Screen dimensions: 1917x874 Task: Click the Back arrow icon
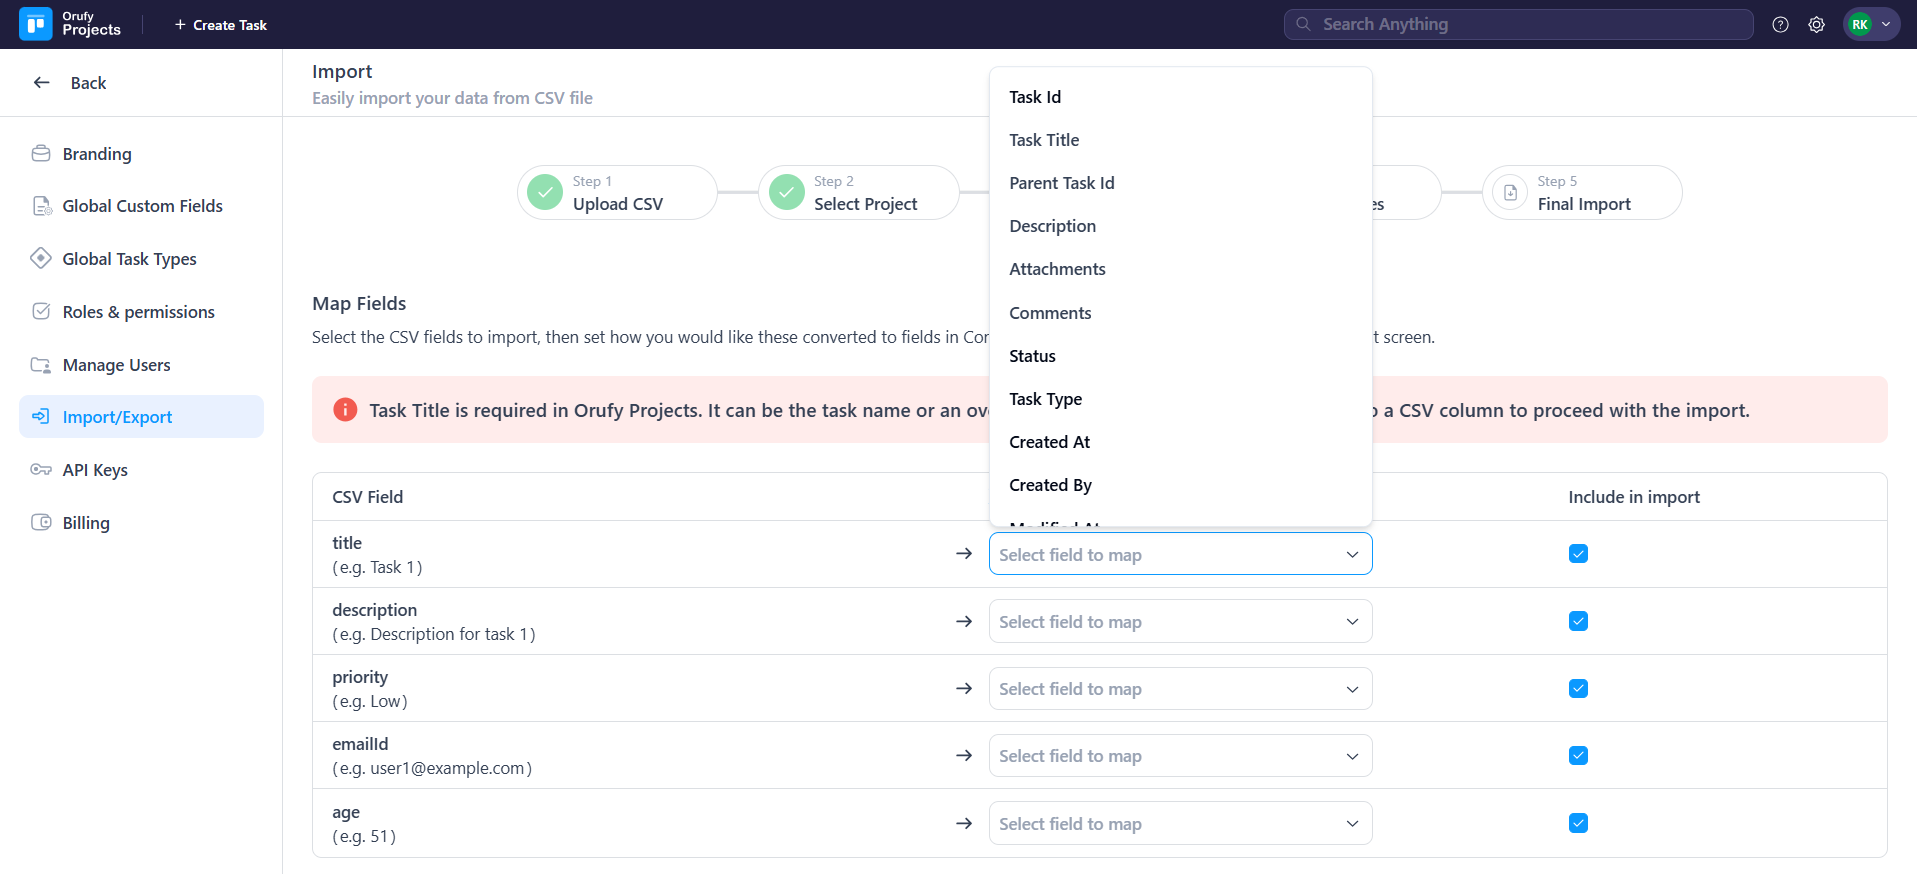click(x=42, y=83)
